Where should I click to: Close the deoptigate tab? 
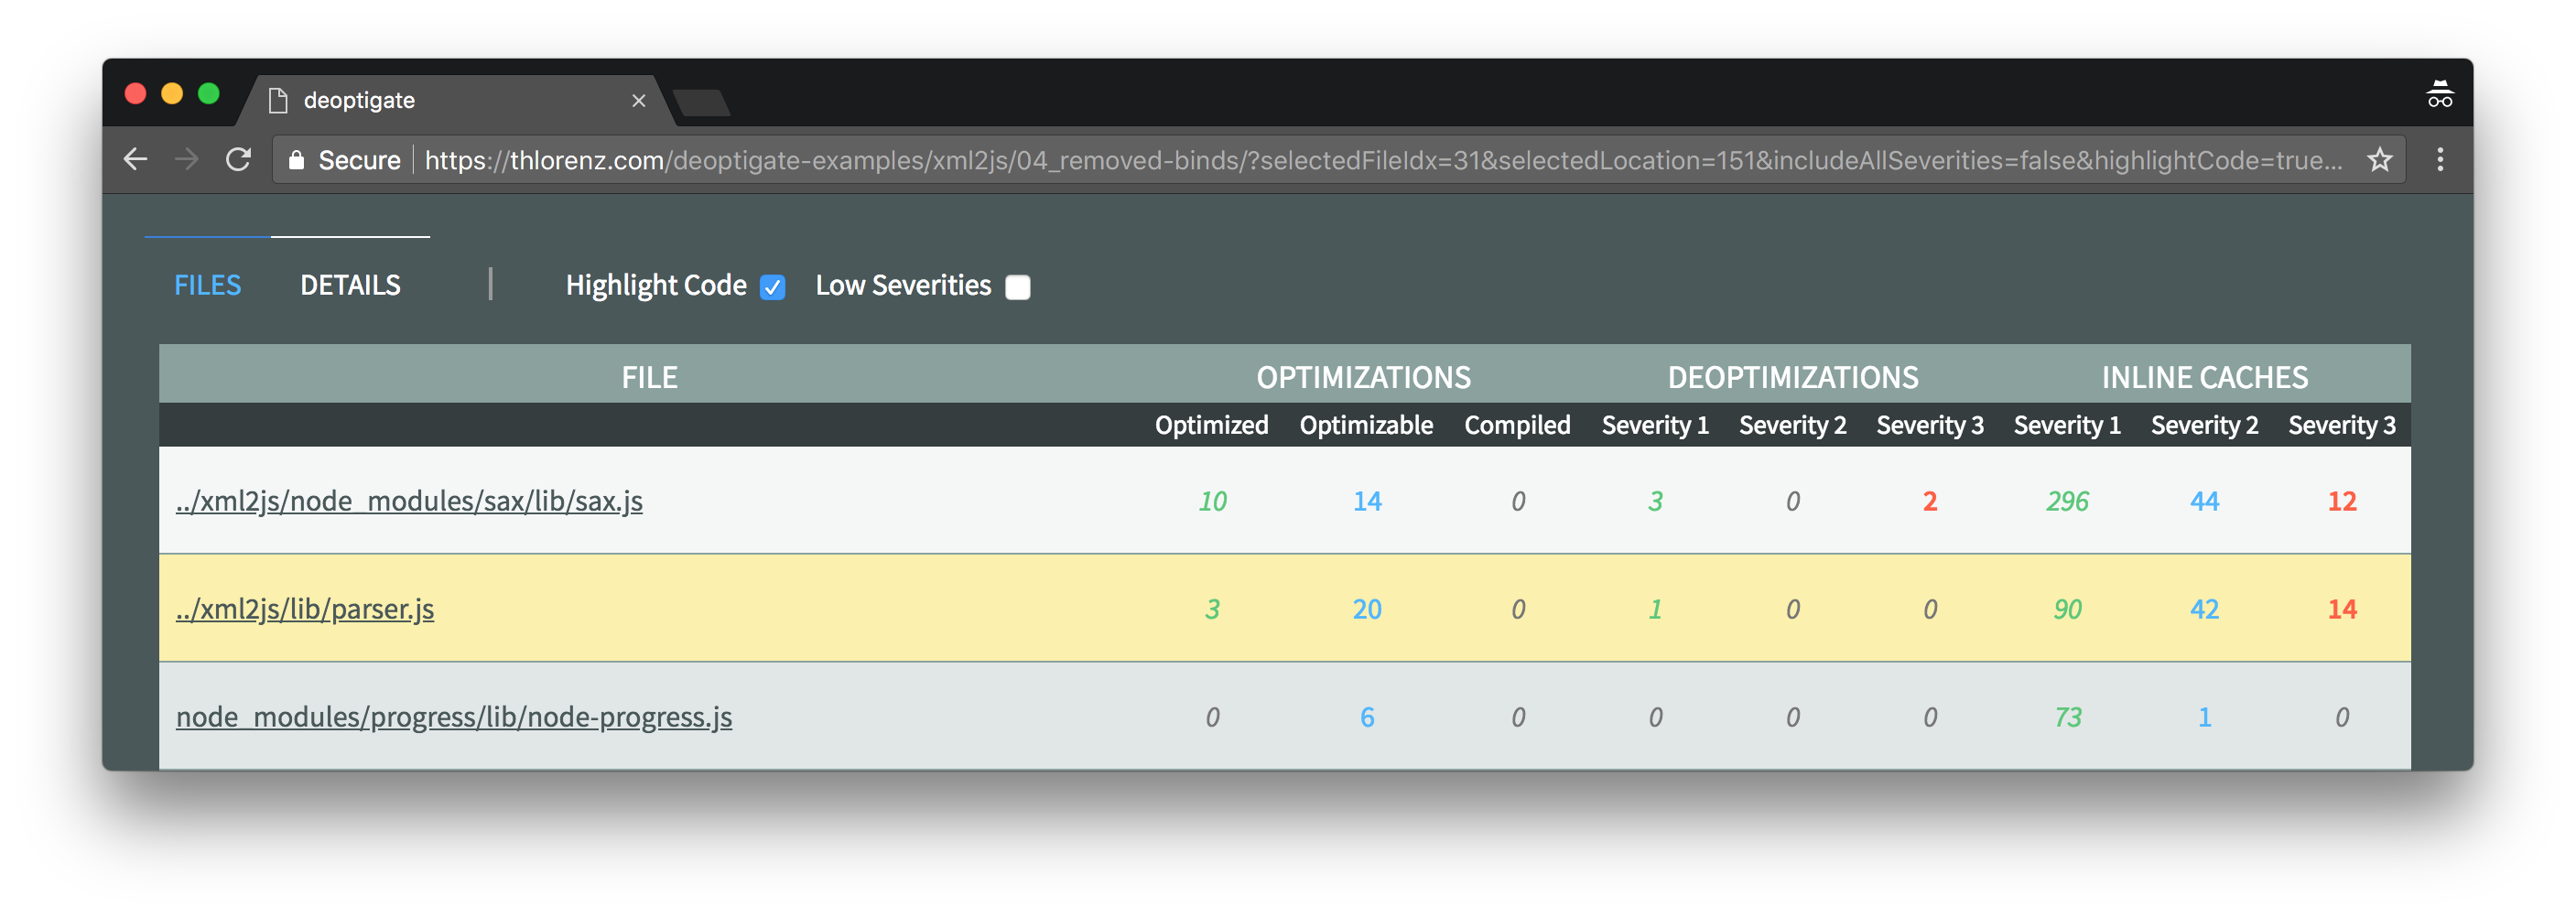639,100
